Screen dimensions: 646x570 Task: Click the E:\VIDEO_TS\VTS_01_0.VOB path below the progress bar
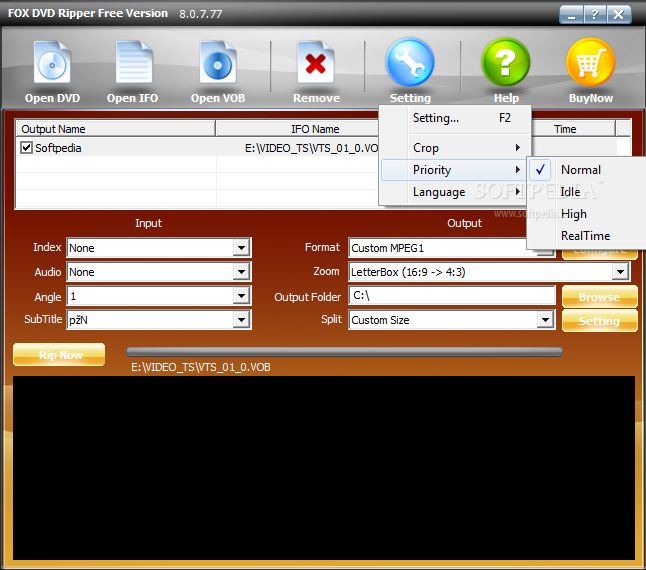coord(201,367)
